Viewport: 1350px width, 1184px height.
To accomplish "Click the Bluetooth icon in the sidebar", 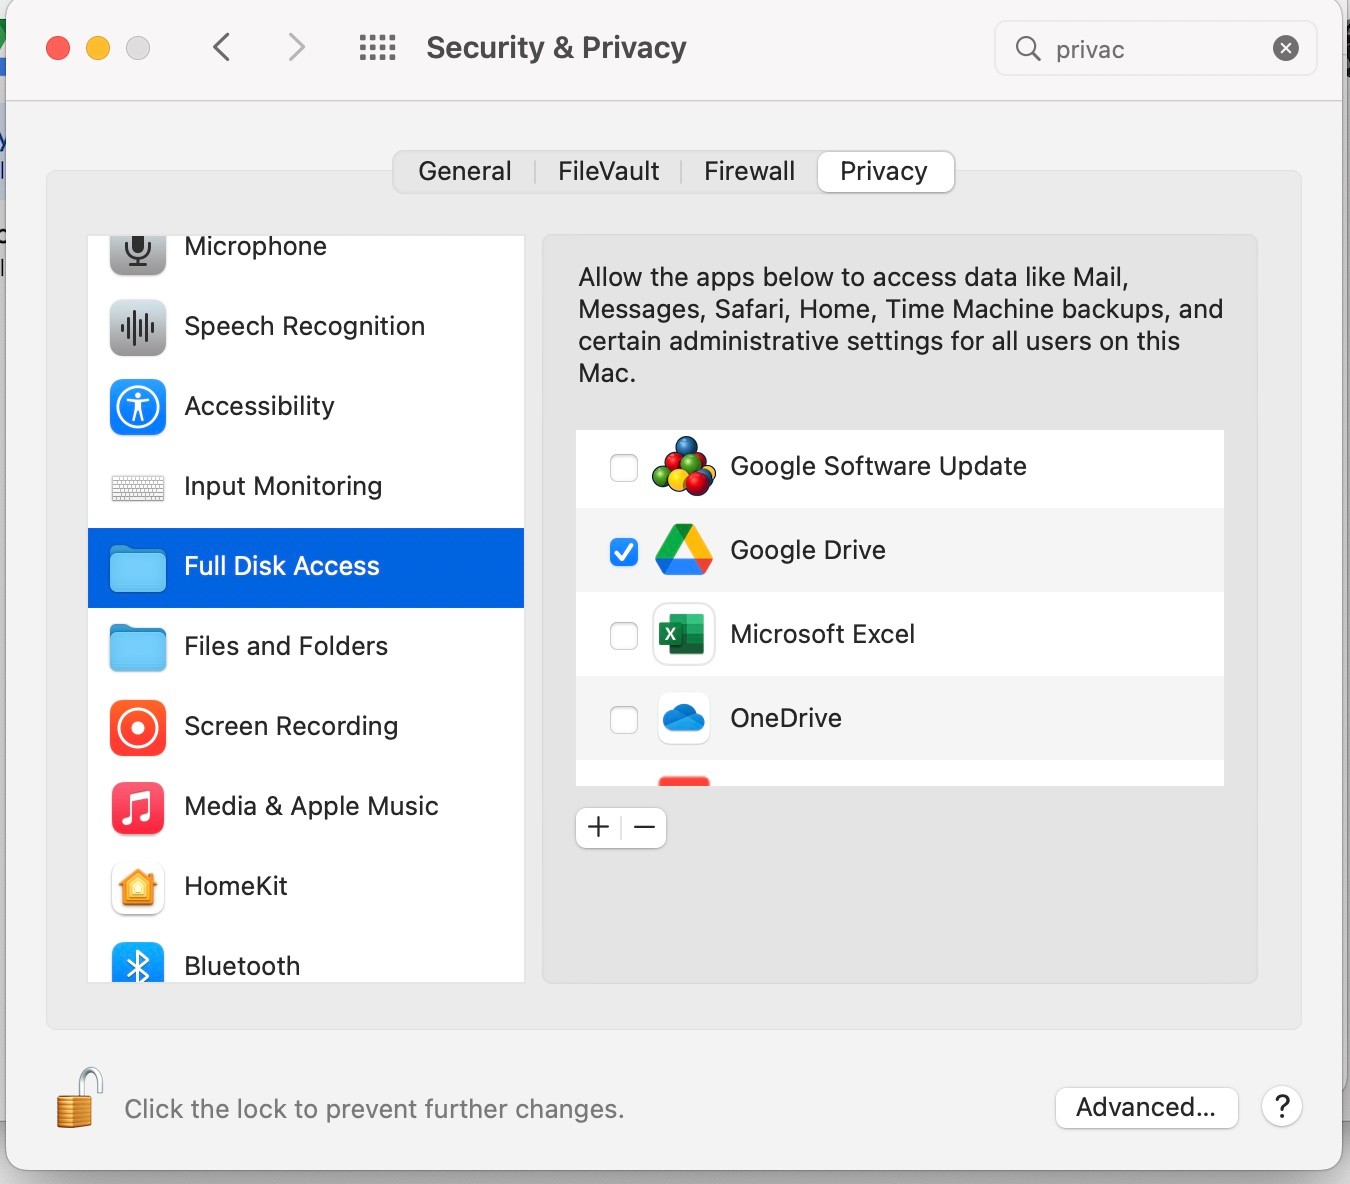I will [x=138, y=962].
